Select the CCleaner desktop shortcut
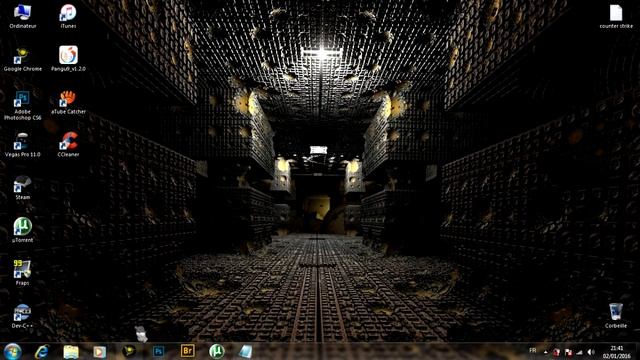This screenshot has height=360, width=640. click(68, 145)
